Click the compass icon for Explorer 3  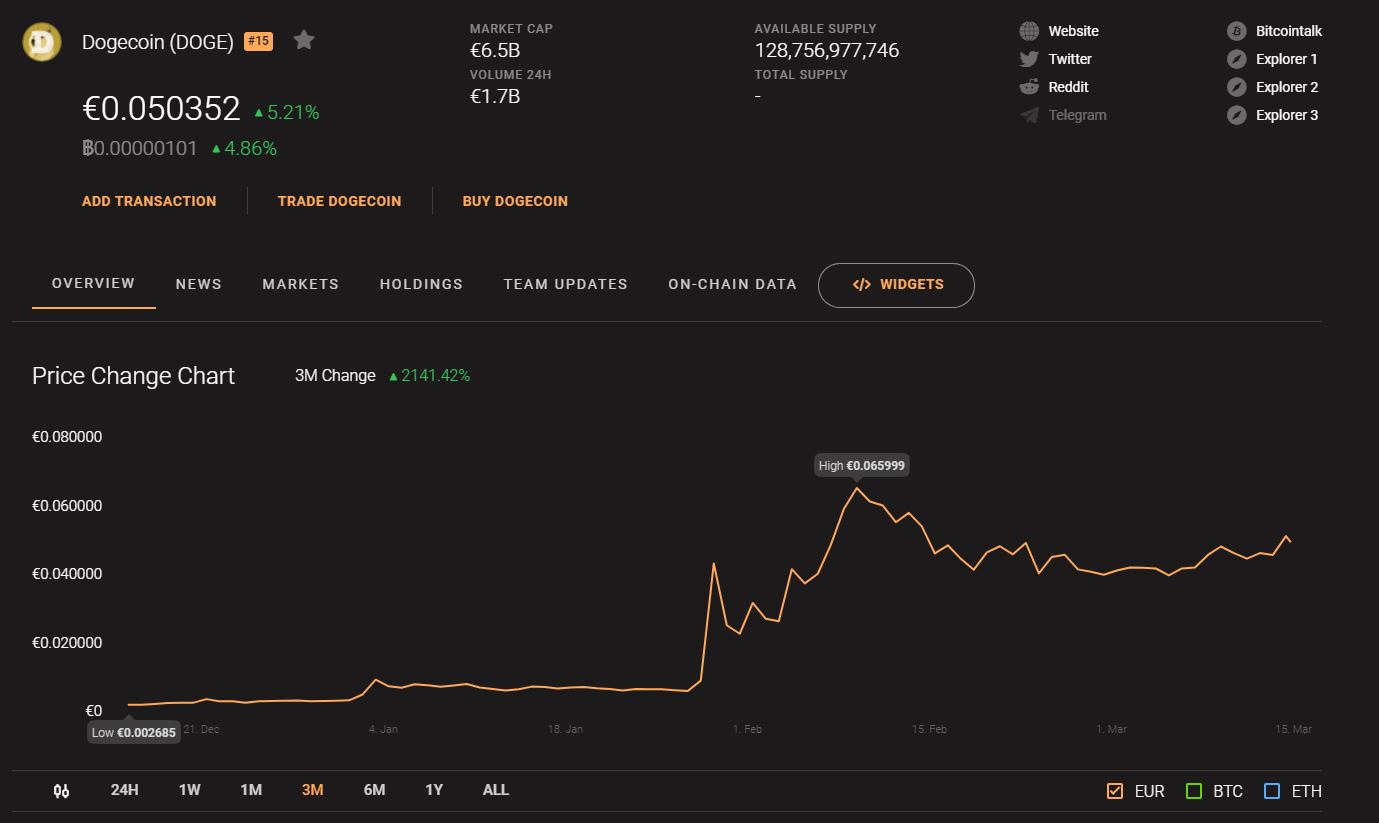click(1237, 115)
